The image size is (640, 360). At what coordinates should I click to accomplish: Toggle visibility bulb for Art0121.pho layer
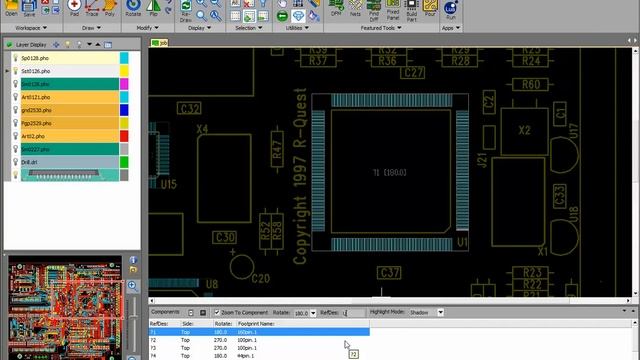coord(16,97)
